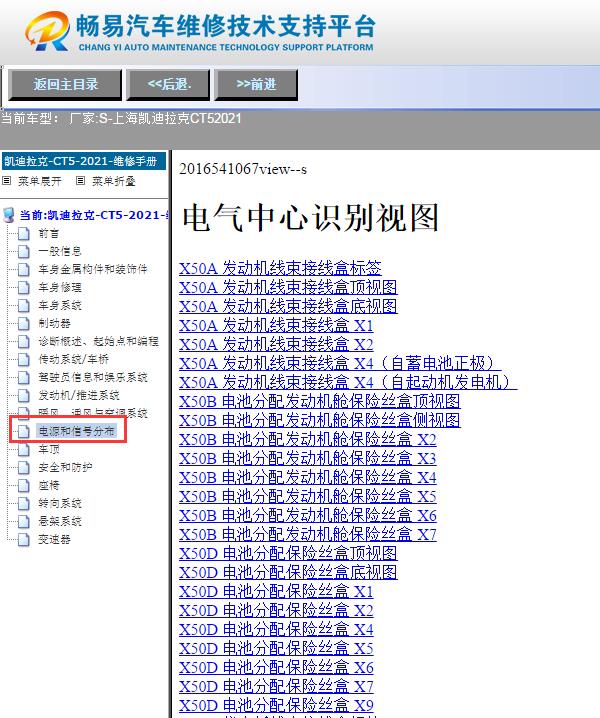Open the 车身修理 tree item
The width and height of the screenshot is (600, 718).
(60, 288)
